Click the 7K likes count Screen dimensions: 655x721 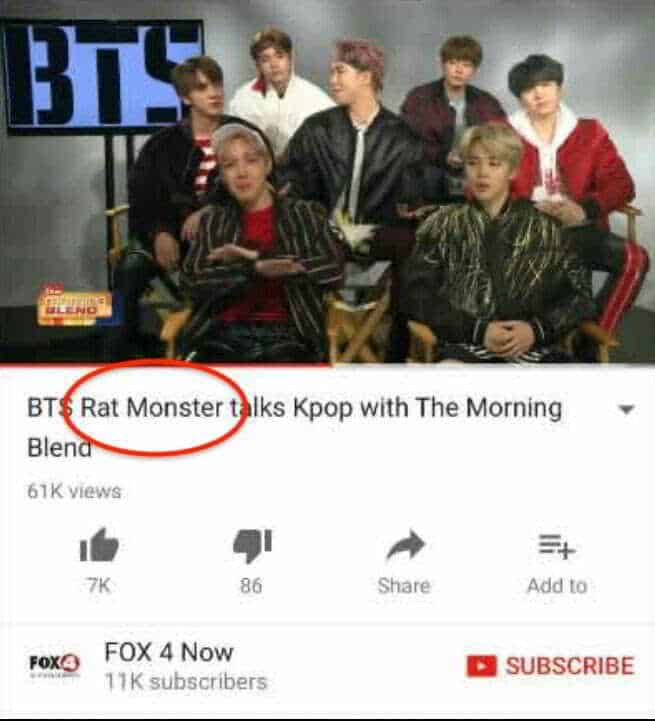[99, 586]
